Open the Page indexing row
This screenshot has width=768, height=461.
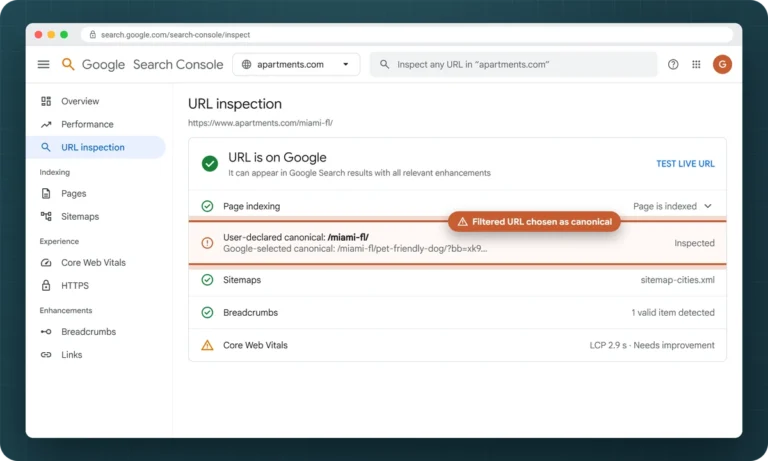457,206
